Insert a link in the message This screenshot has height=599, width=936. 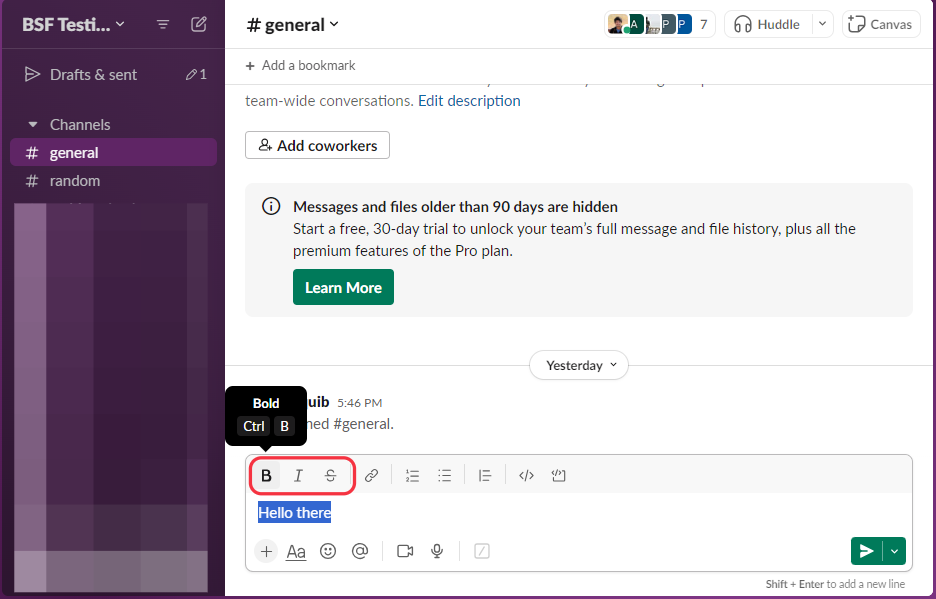[x=371, y=475]
